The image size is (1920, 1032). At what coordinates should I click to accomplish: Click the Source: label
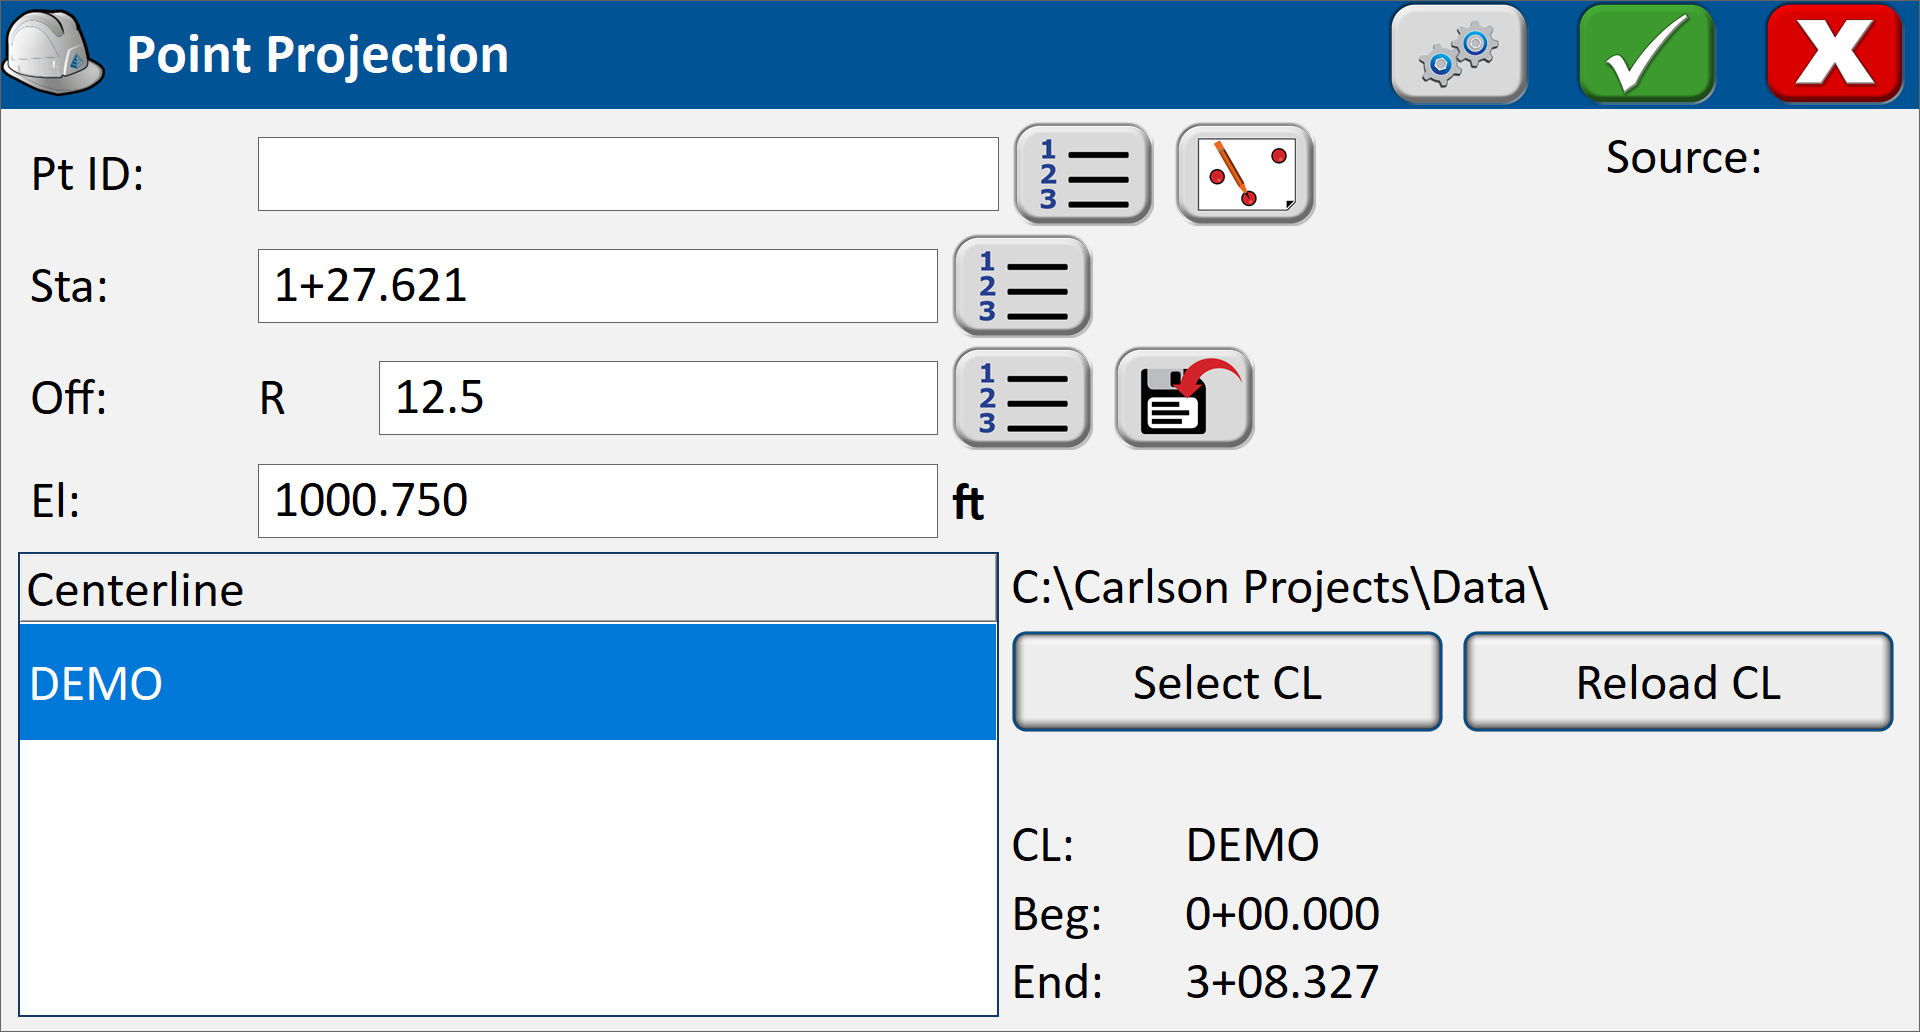pyautogui.click(x=1684, y=158)
